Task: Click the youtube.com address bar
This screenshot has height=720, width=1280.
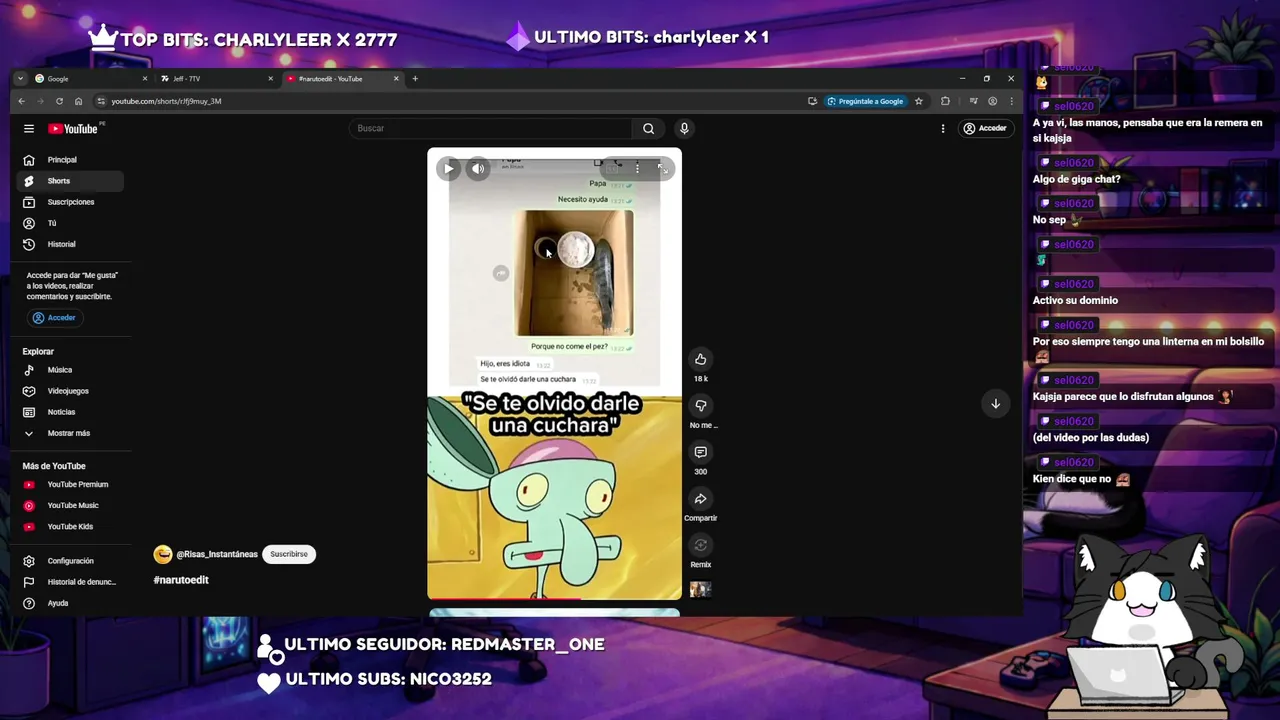Action: click(450, 101)
